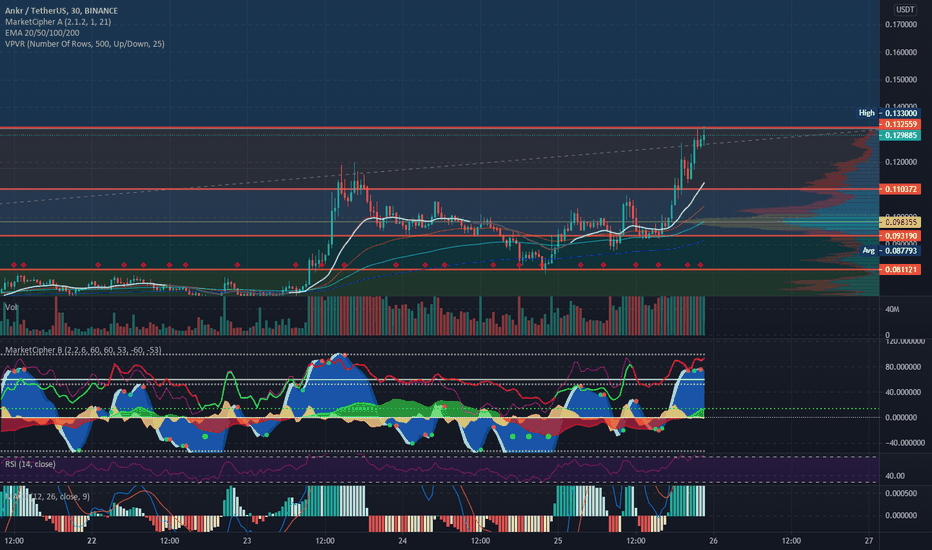Select the High 0.133000 price tag
This screenshot has height=550, width=932.
[x=889, y=113]
